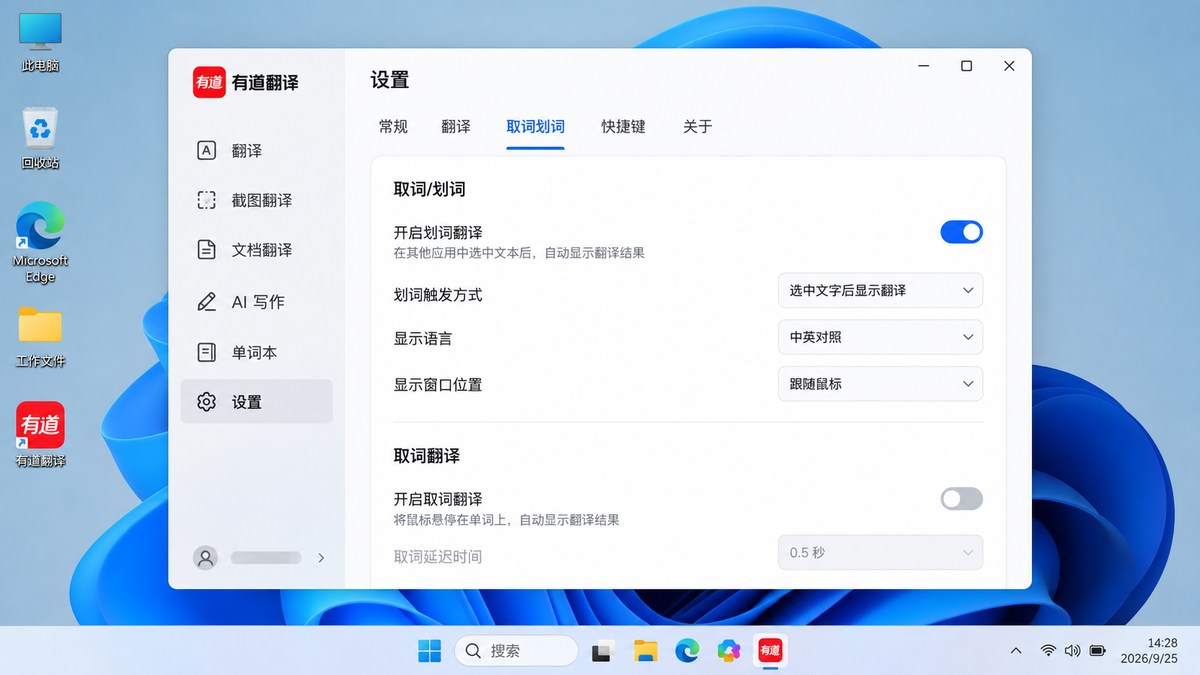Open 有道翻译 desktop shortcut
This screenshot has height=675, width=1200.
pos(40,436)
